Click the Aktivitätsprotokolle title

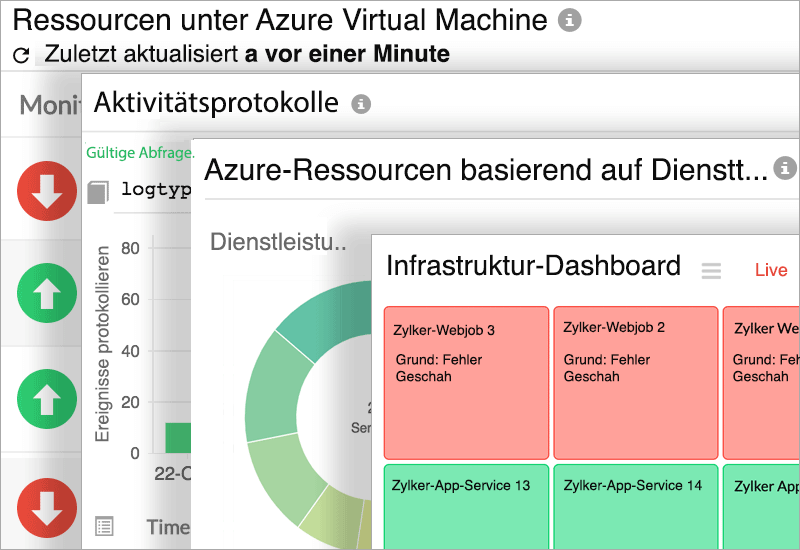(216, 103)
